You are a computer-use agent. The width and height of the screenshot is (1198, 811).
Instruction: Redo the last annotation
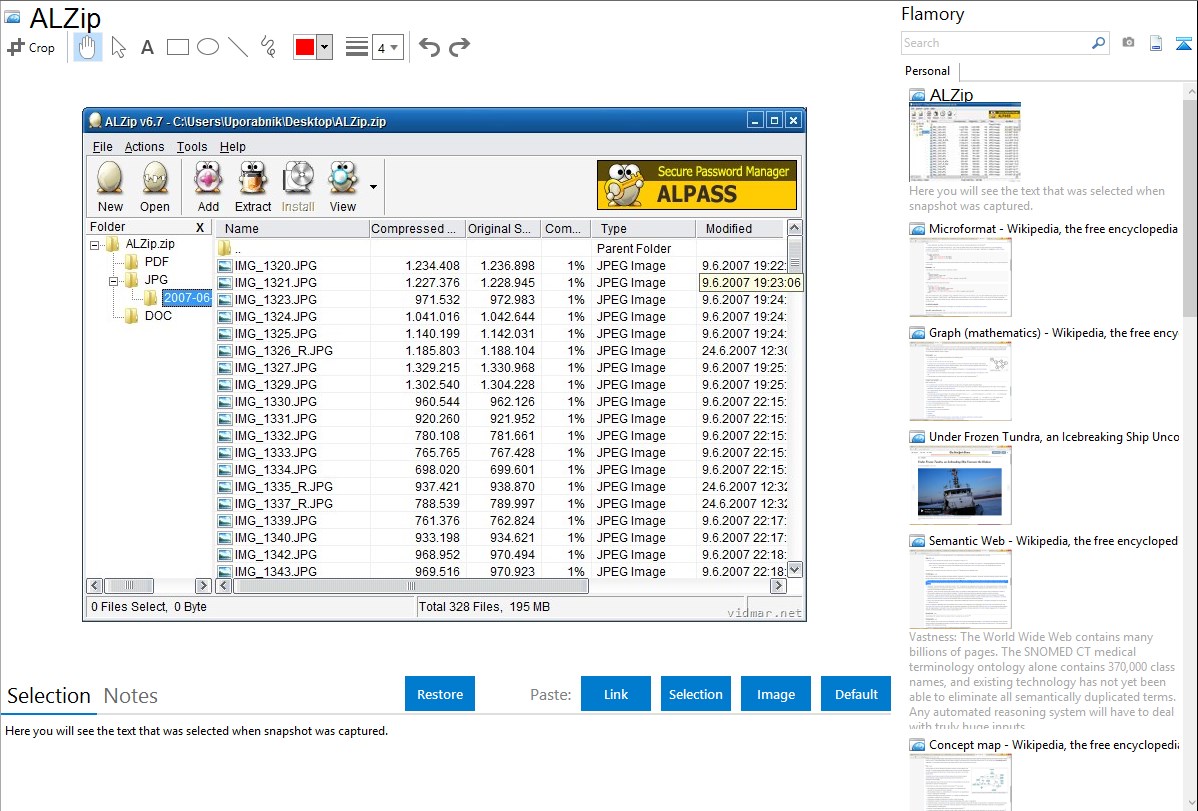tap(459, 47)
